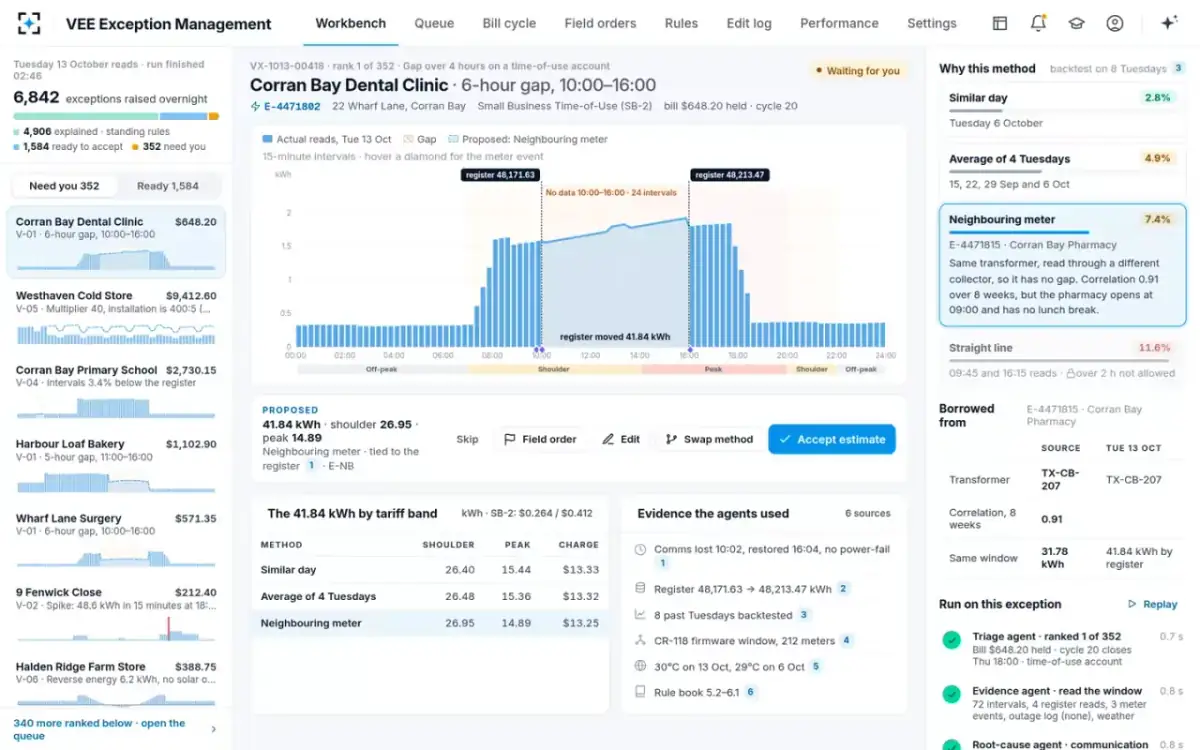Screen dimensions: 1200x750
Task: Open Harbour Loaf Bakery exception
Action: [116, 466]
